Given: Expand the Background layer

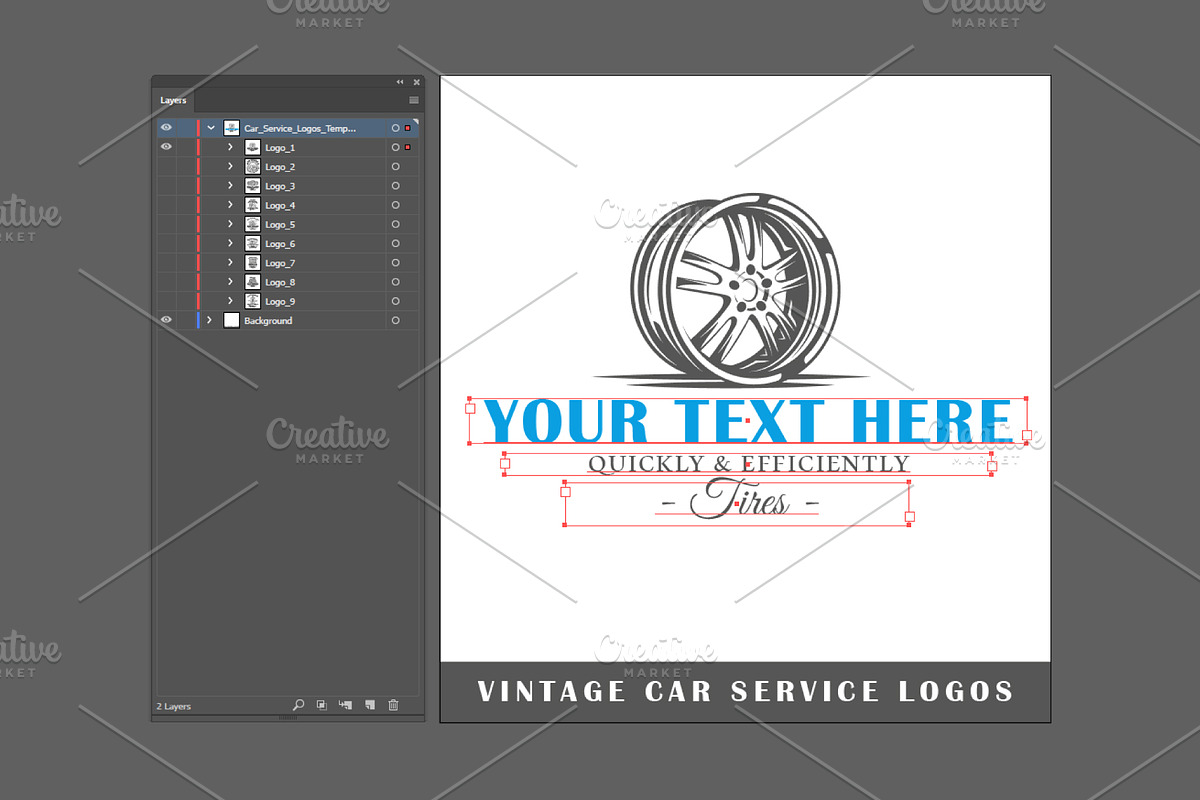Looking at the screenshot, I should [210, 320].
